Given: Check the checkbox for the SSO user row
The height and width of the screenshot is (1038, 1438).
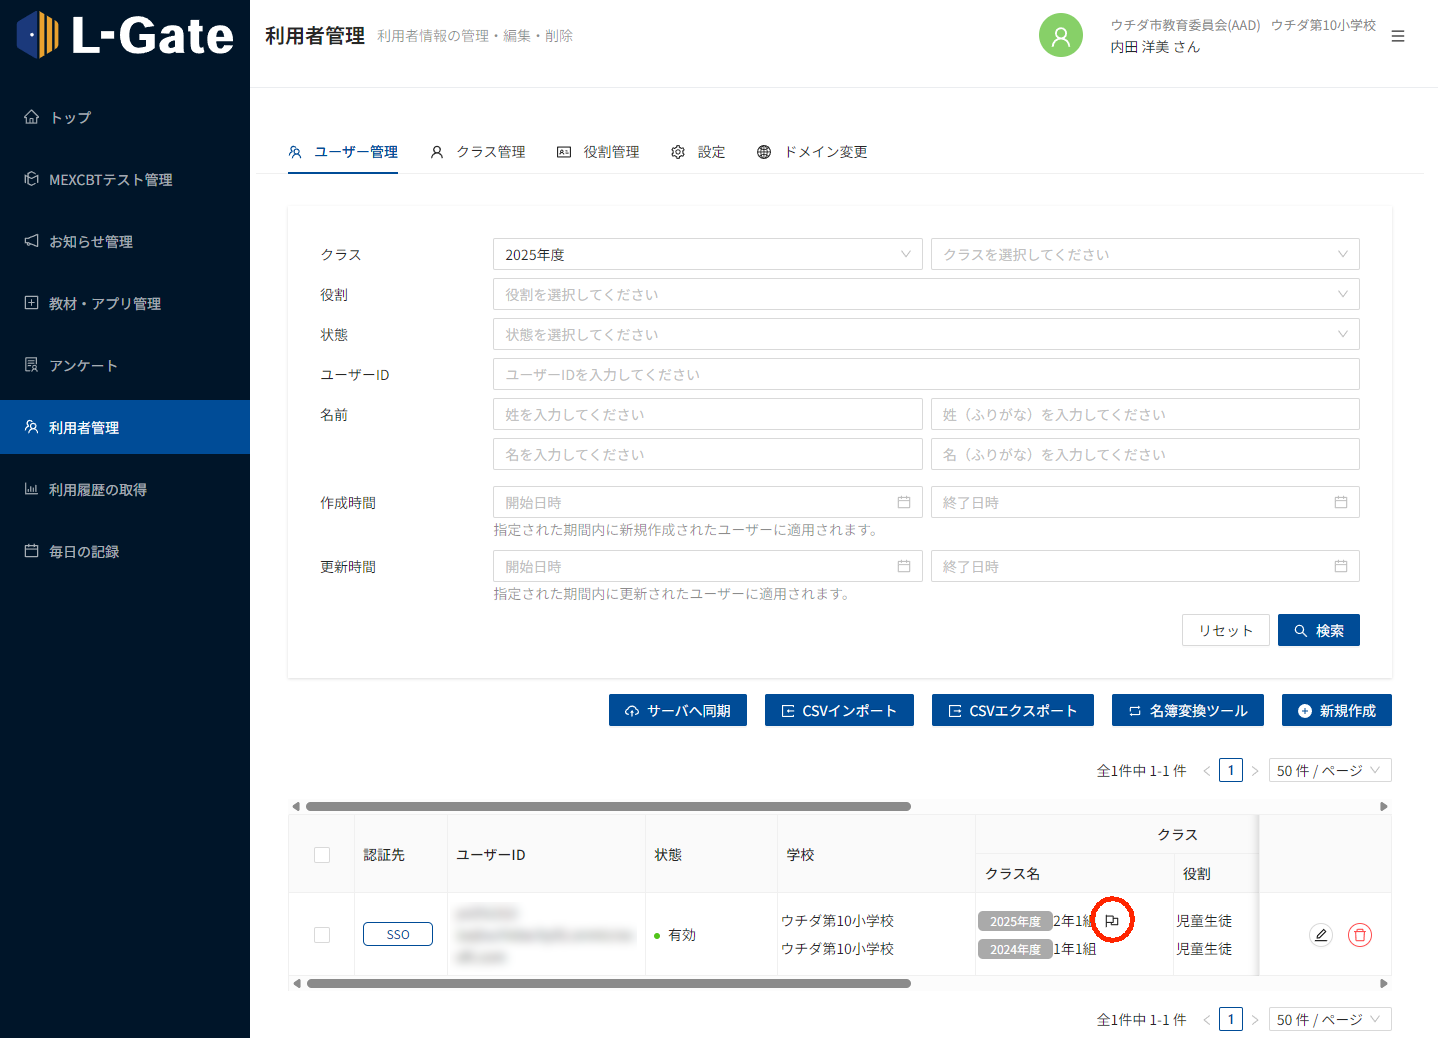Looking at the screenshot, I should 322,935.
